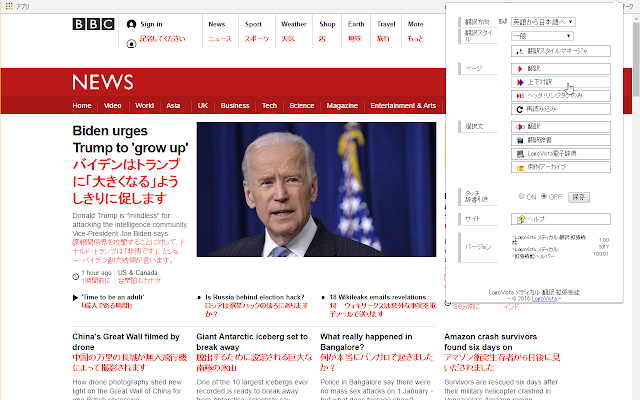Open Giant Antarctic iceberg set to break away story
Viewport: 640px width, 400px height.
[252, 342]
